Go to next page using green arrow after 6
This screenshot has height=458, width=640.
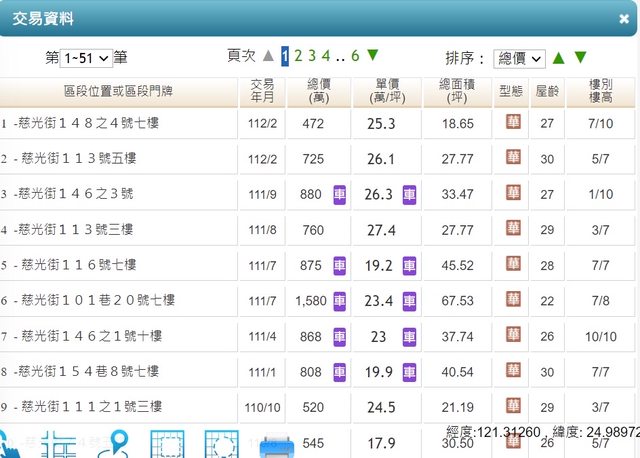[373, 56]
